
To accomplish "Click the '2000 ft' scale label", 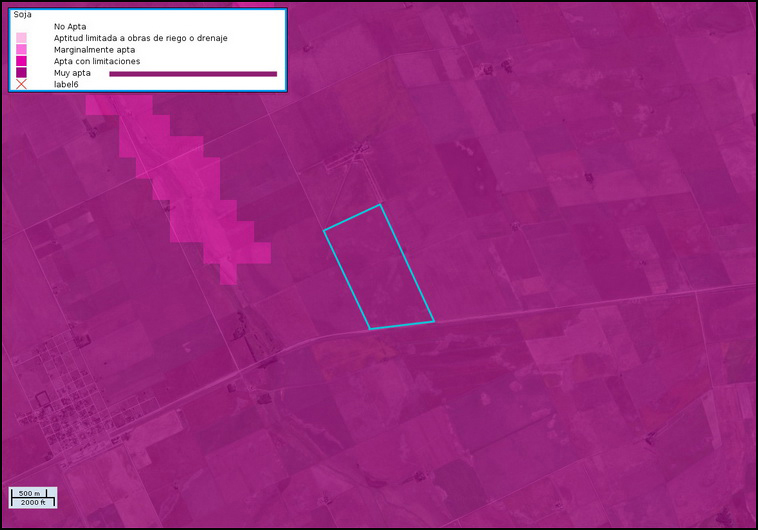I will coord(33,503).
